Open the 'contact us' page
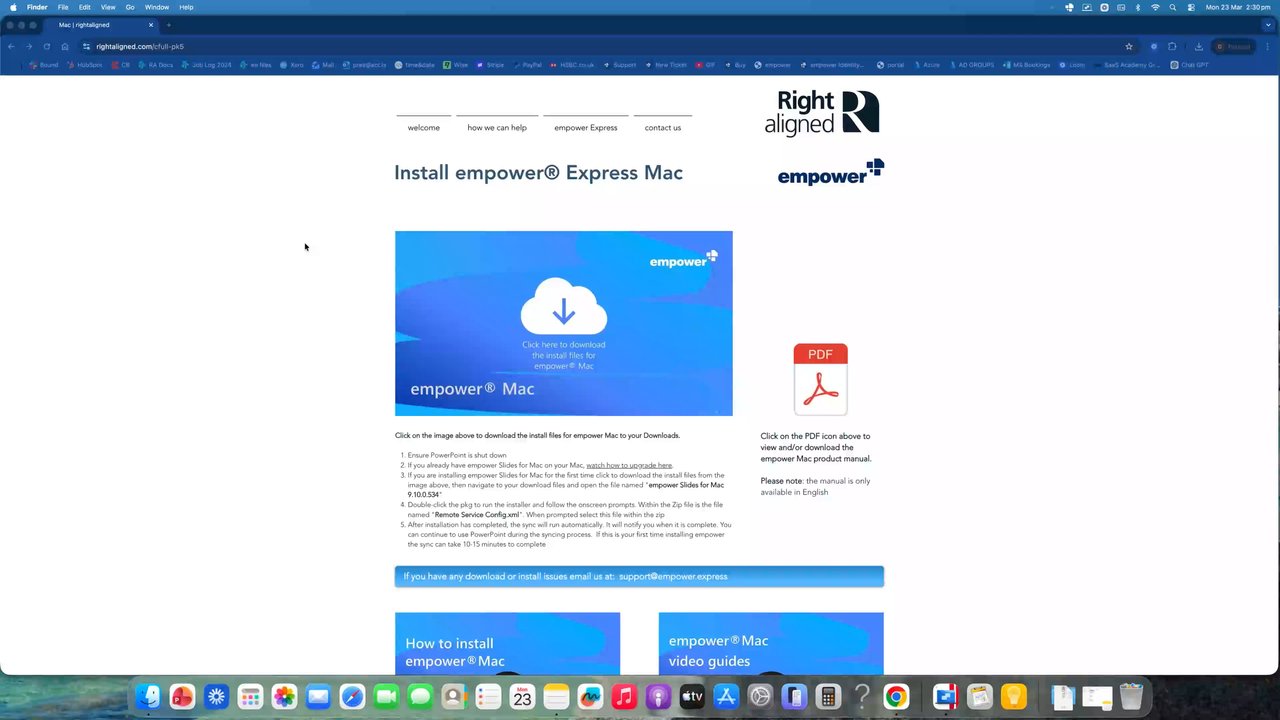Viewport: 1280px width, 720px height. pyautogui.click(x=663, y=128)
